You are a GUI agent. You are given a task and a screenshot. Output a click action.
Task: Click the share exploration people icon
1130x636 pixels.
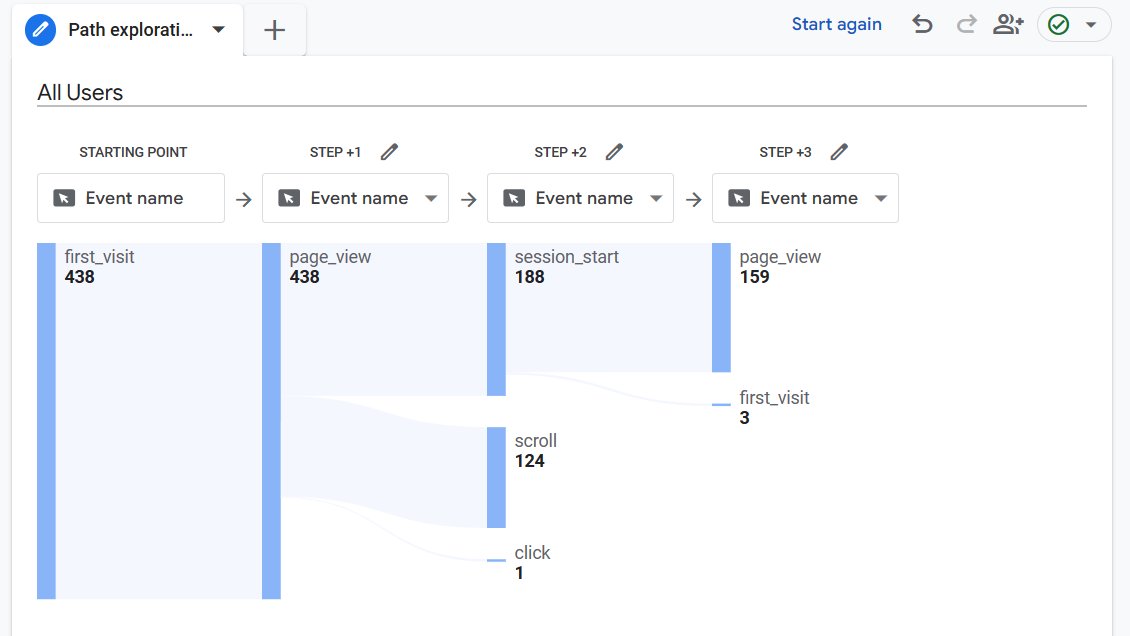[x=1007, y=25]
